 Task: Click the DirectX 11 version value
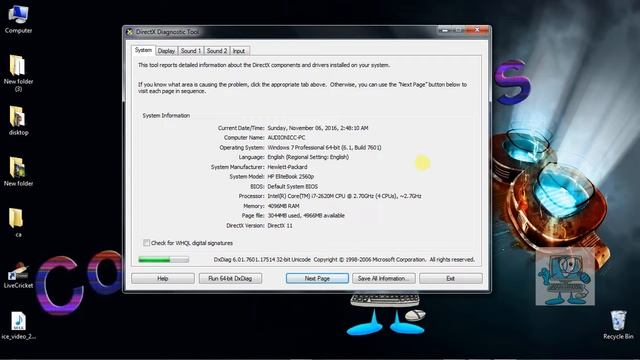(280, 225)
